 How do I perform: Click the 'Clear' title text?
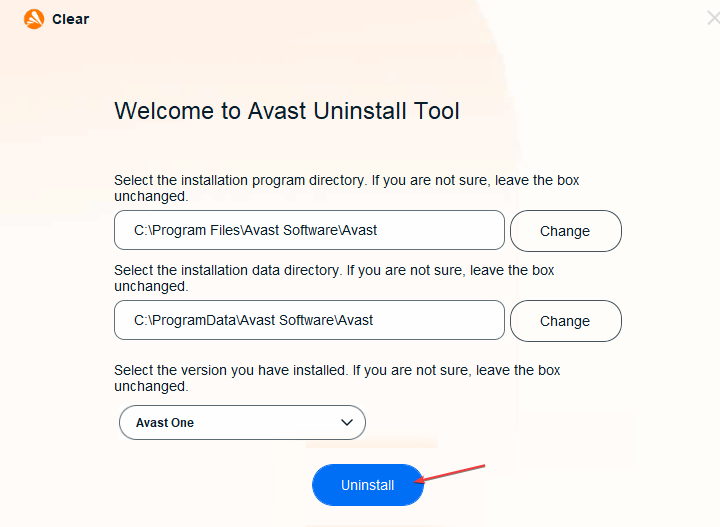tap(70, 19)
